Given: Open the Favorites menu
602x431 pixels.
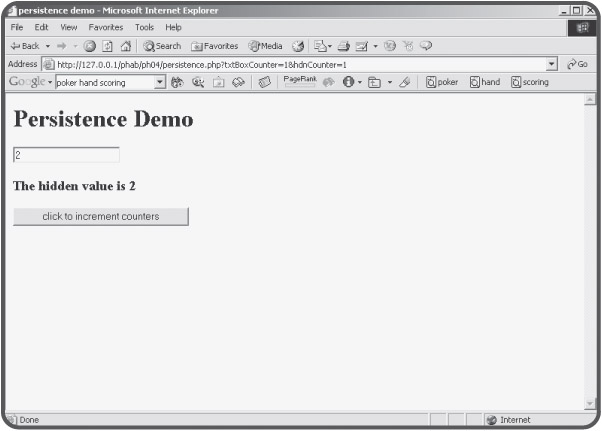Looking at the screenshot, I should click(106, 27).
